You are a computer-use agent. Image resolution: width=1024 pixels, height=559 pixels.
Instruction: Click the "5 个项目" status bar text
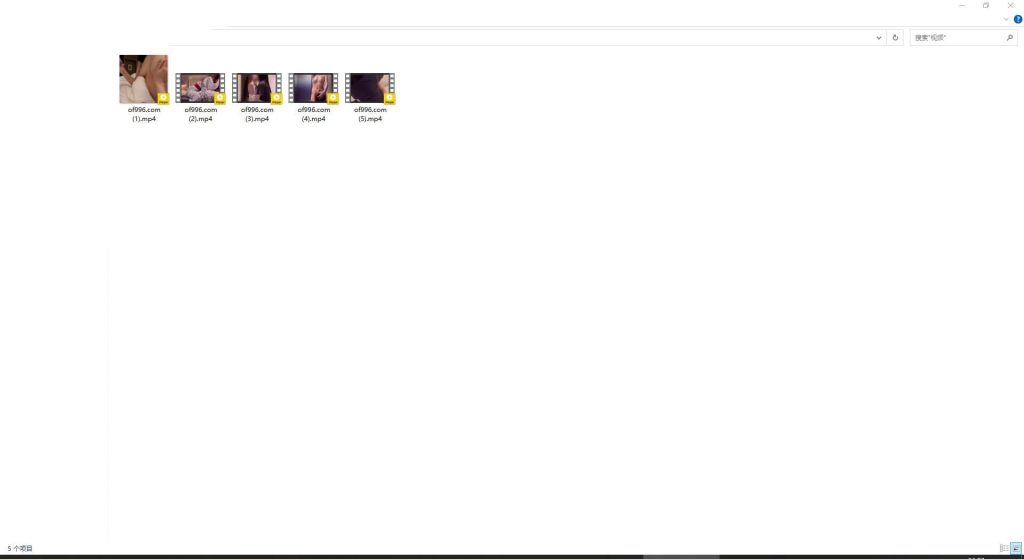20,549
